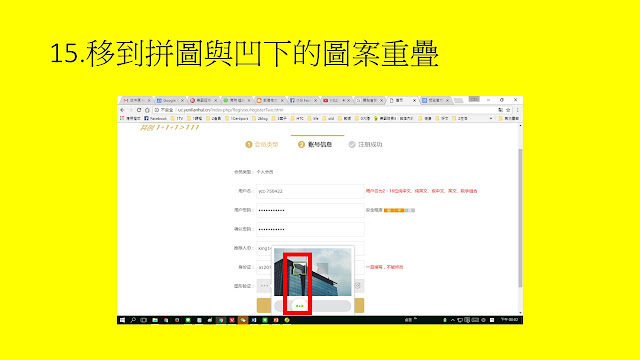Switch to the Google tab
The image size is (640, 360).
click(x=170, y=100)
